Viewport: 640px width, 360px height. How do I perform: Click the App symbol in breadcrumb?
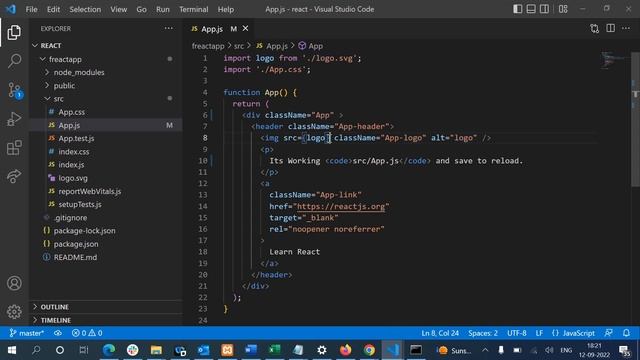click(311, 46)
